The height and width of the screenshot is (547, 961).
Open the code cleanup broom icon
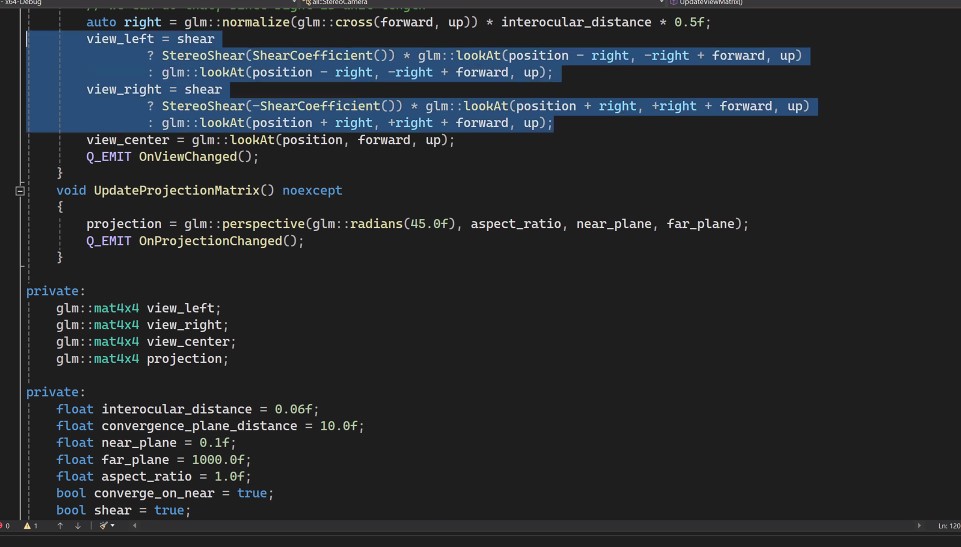click(x=101, y=525)
